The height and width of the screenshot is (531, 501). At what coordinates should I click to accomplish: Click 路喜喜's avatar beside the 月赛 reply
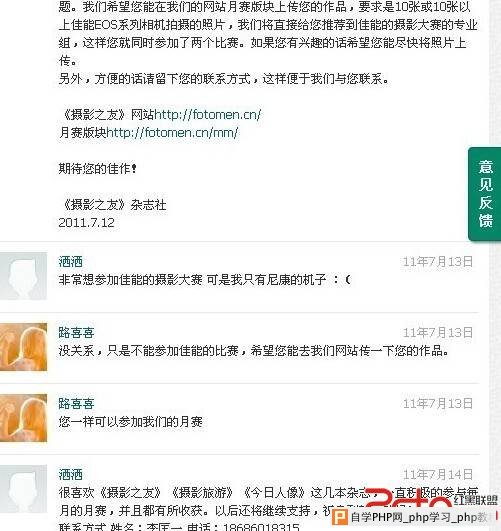(23, 418)
